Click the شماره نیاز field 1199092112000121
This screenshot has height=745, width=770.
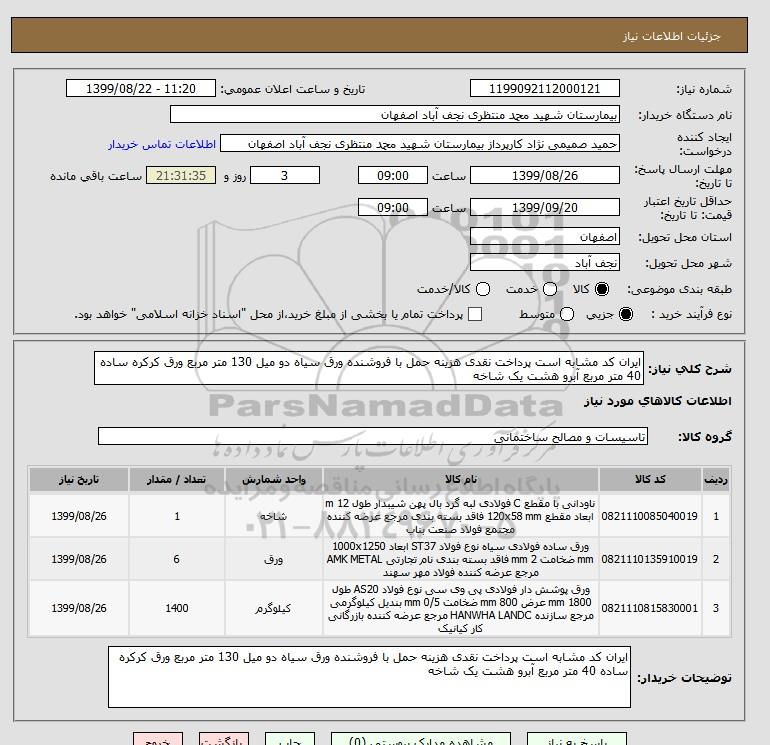(x=545, y=88)
